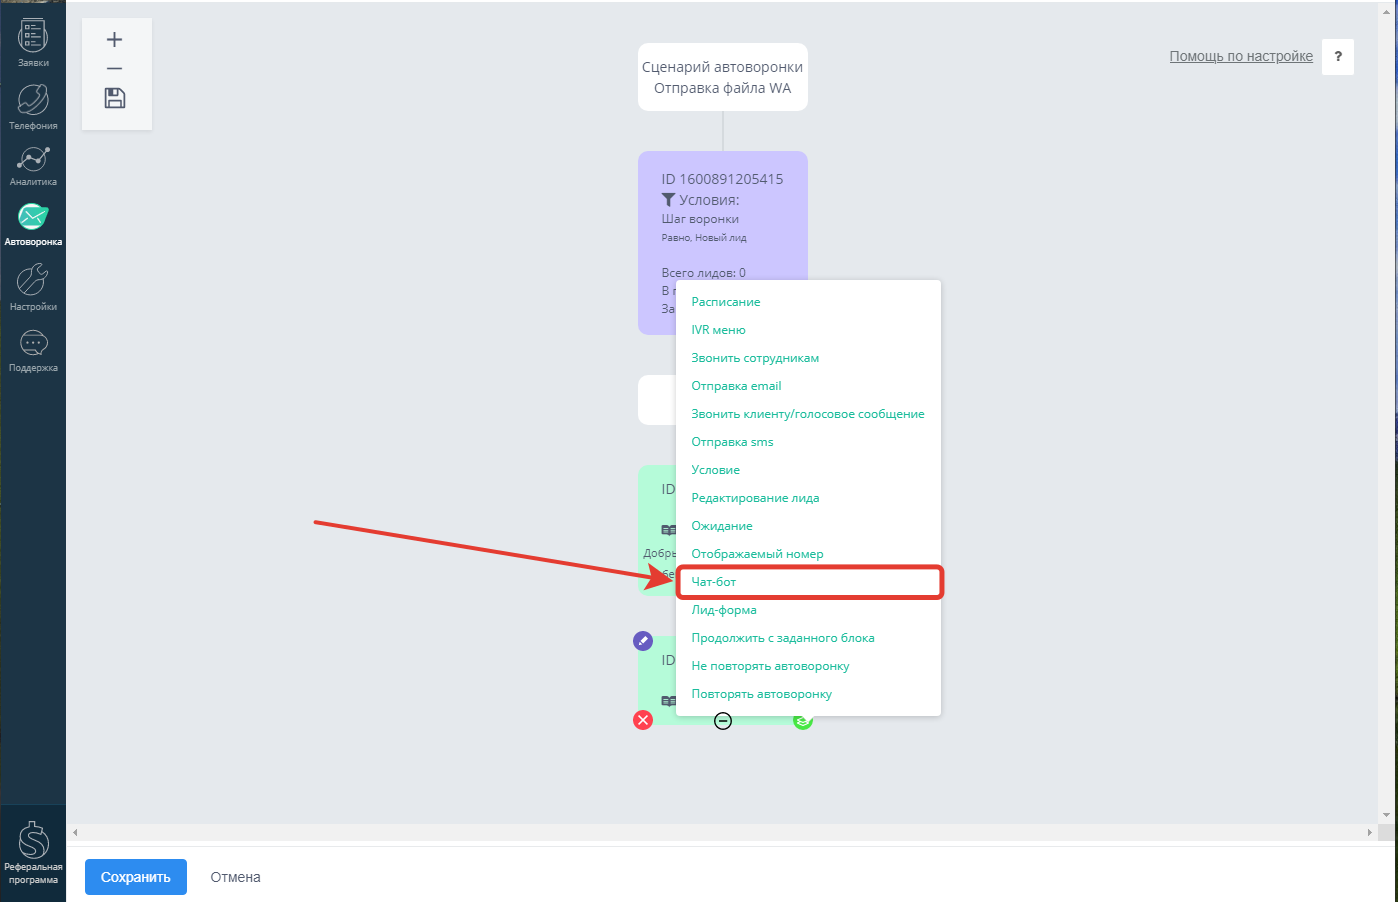
Task: Select the Чат-бот menu entry
Action: pos(714,582)
